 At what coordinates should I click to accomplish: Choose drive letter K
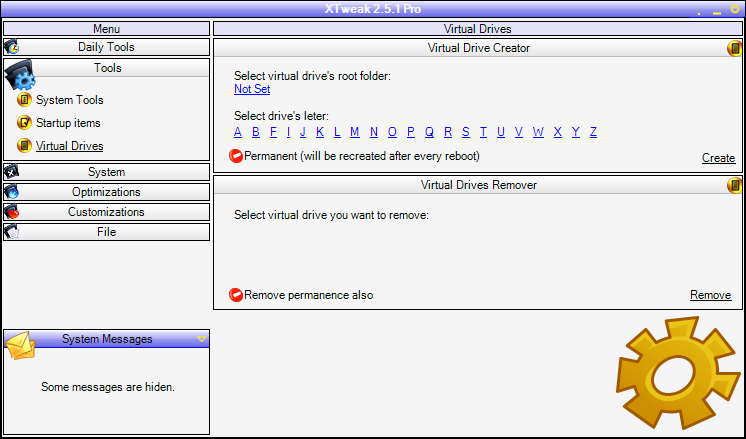(x=320, y=132)
